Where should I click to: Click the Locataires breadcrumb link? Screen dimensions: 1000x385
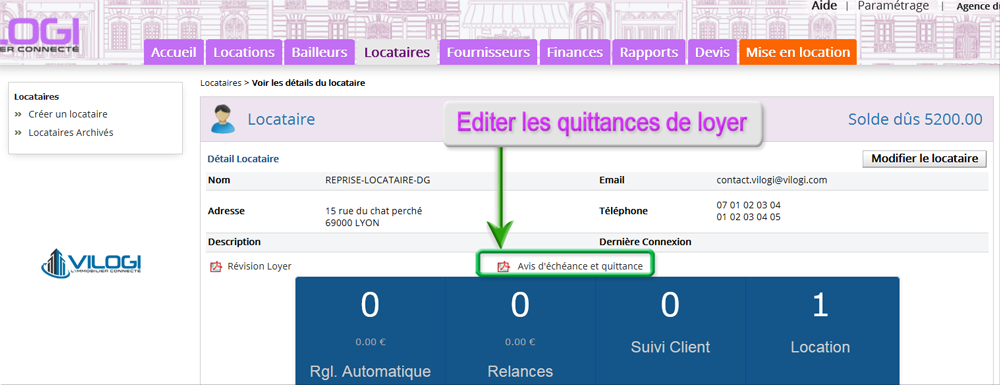tap(221, 83)
